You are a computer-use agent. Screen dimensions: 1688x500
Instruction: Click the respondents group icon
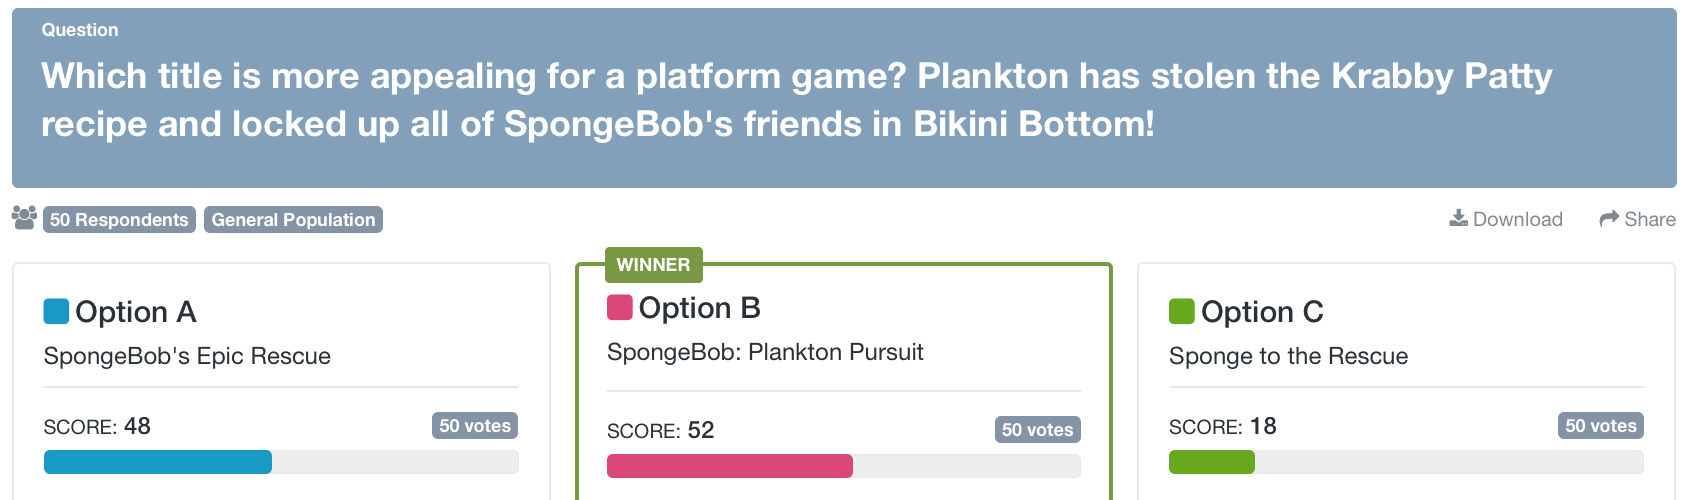coord(25,217)
